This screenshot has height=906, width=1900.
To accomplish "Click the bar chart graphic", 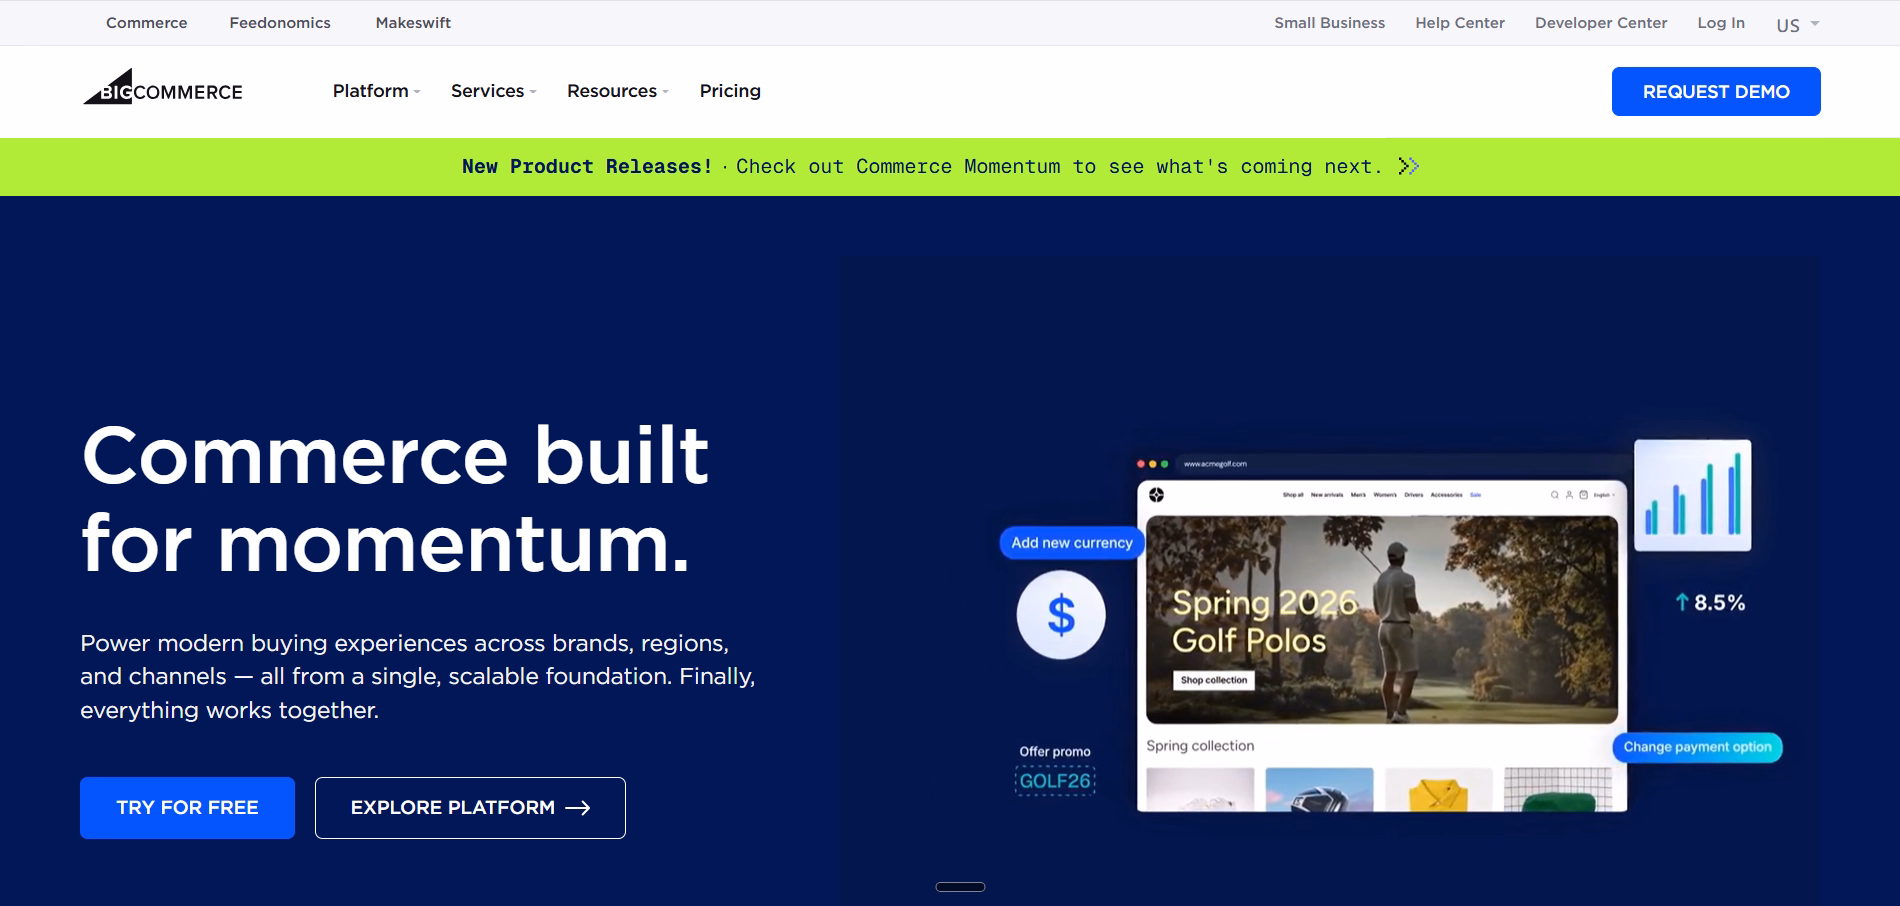I will pos(1693,495).
